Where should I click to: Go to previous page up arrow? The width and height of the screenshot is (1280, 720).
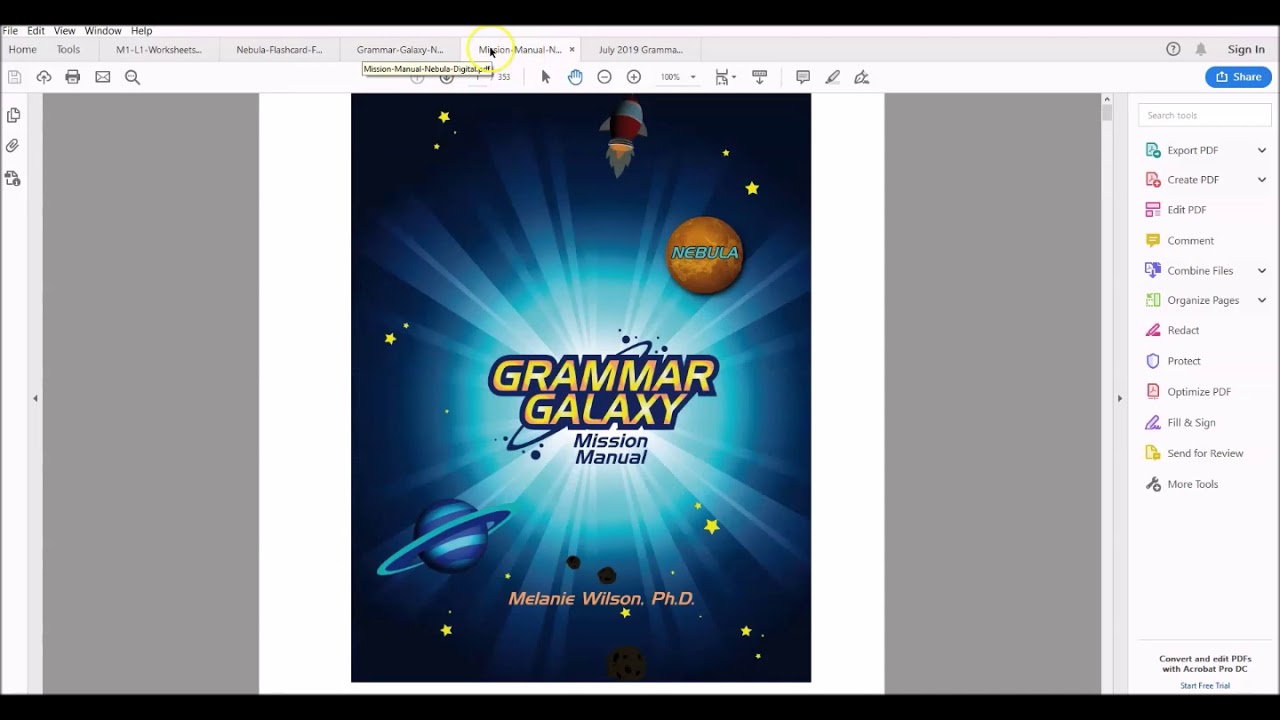tap(417, 77)
